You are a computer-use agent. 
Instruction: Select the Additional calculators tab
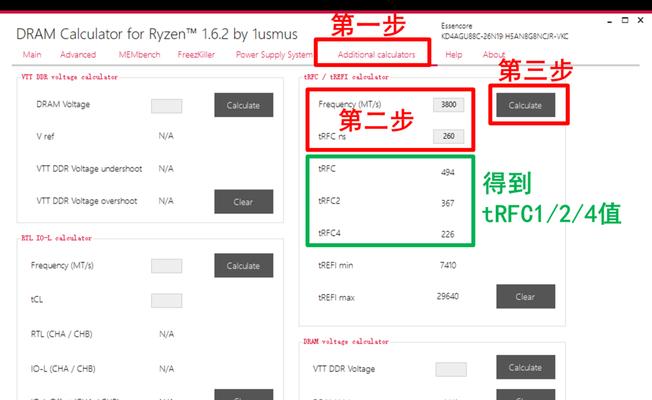pyautogui.click(x=376, y=54)
